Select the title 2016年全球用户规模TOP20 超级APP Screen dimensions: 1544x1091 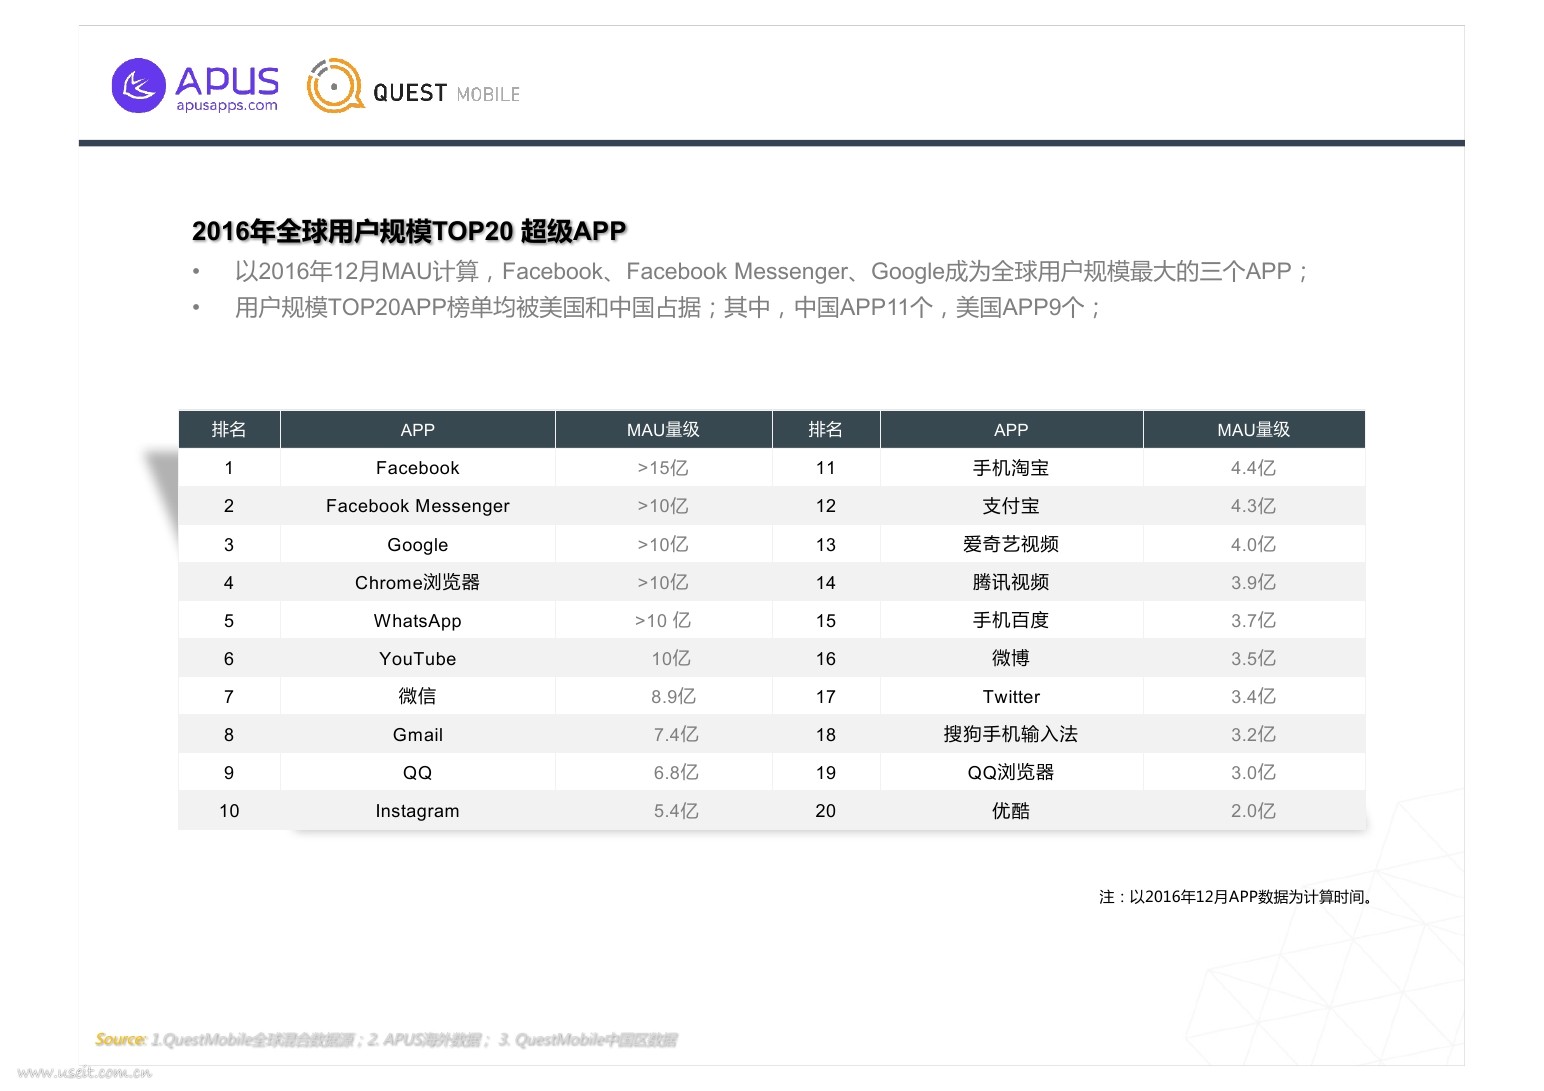[409, 231]
